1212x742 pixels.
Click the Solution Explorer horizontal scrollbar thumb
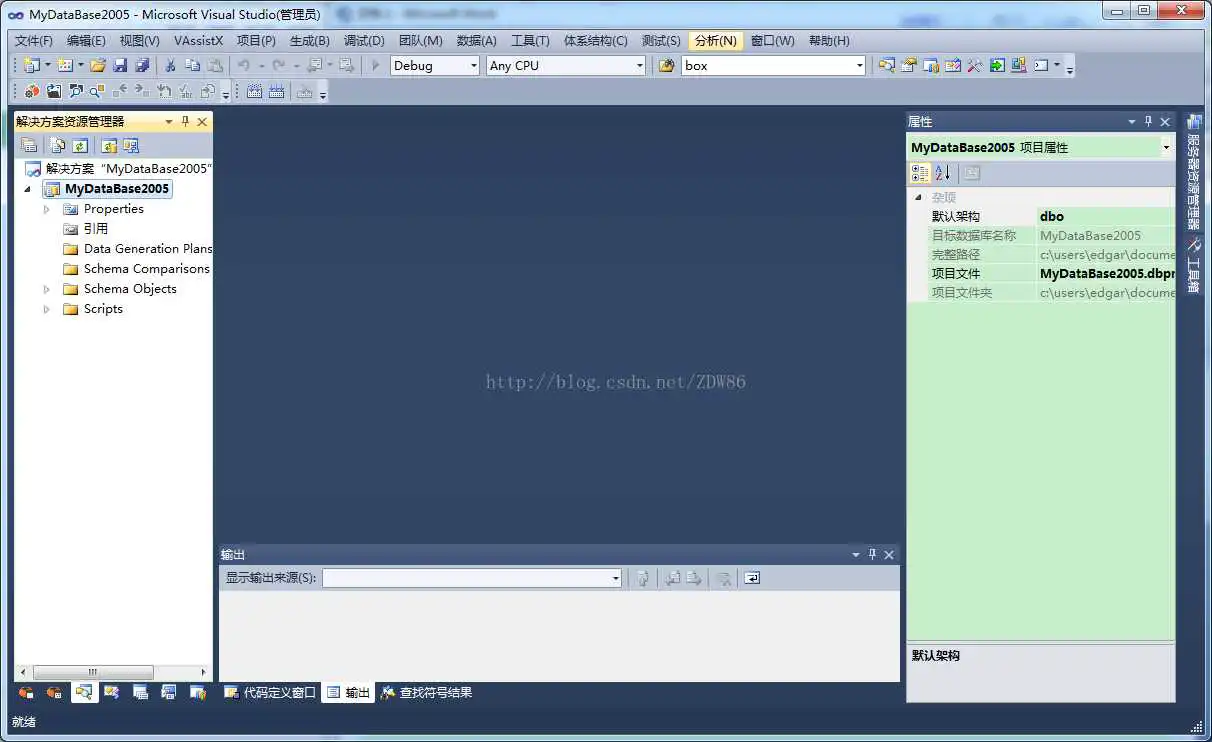[93, 672]
